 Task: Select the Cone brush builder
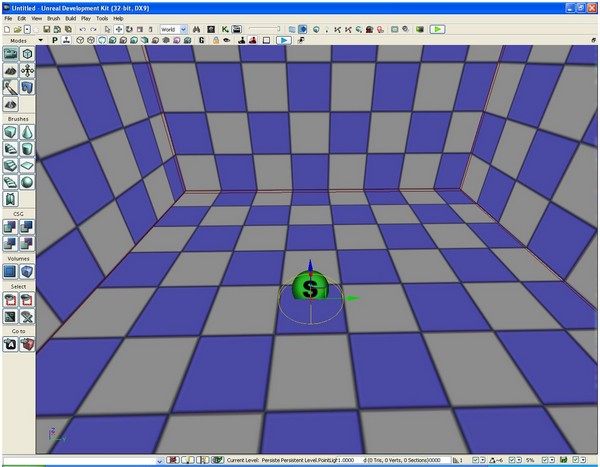pos(27,132)
